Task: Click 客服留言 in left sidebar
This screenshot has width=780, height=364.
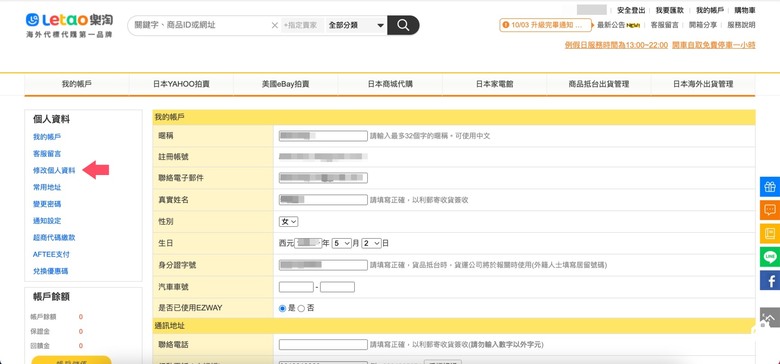Action: coord(47,154)
